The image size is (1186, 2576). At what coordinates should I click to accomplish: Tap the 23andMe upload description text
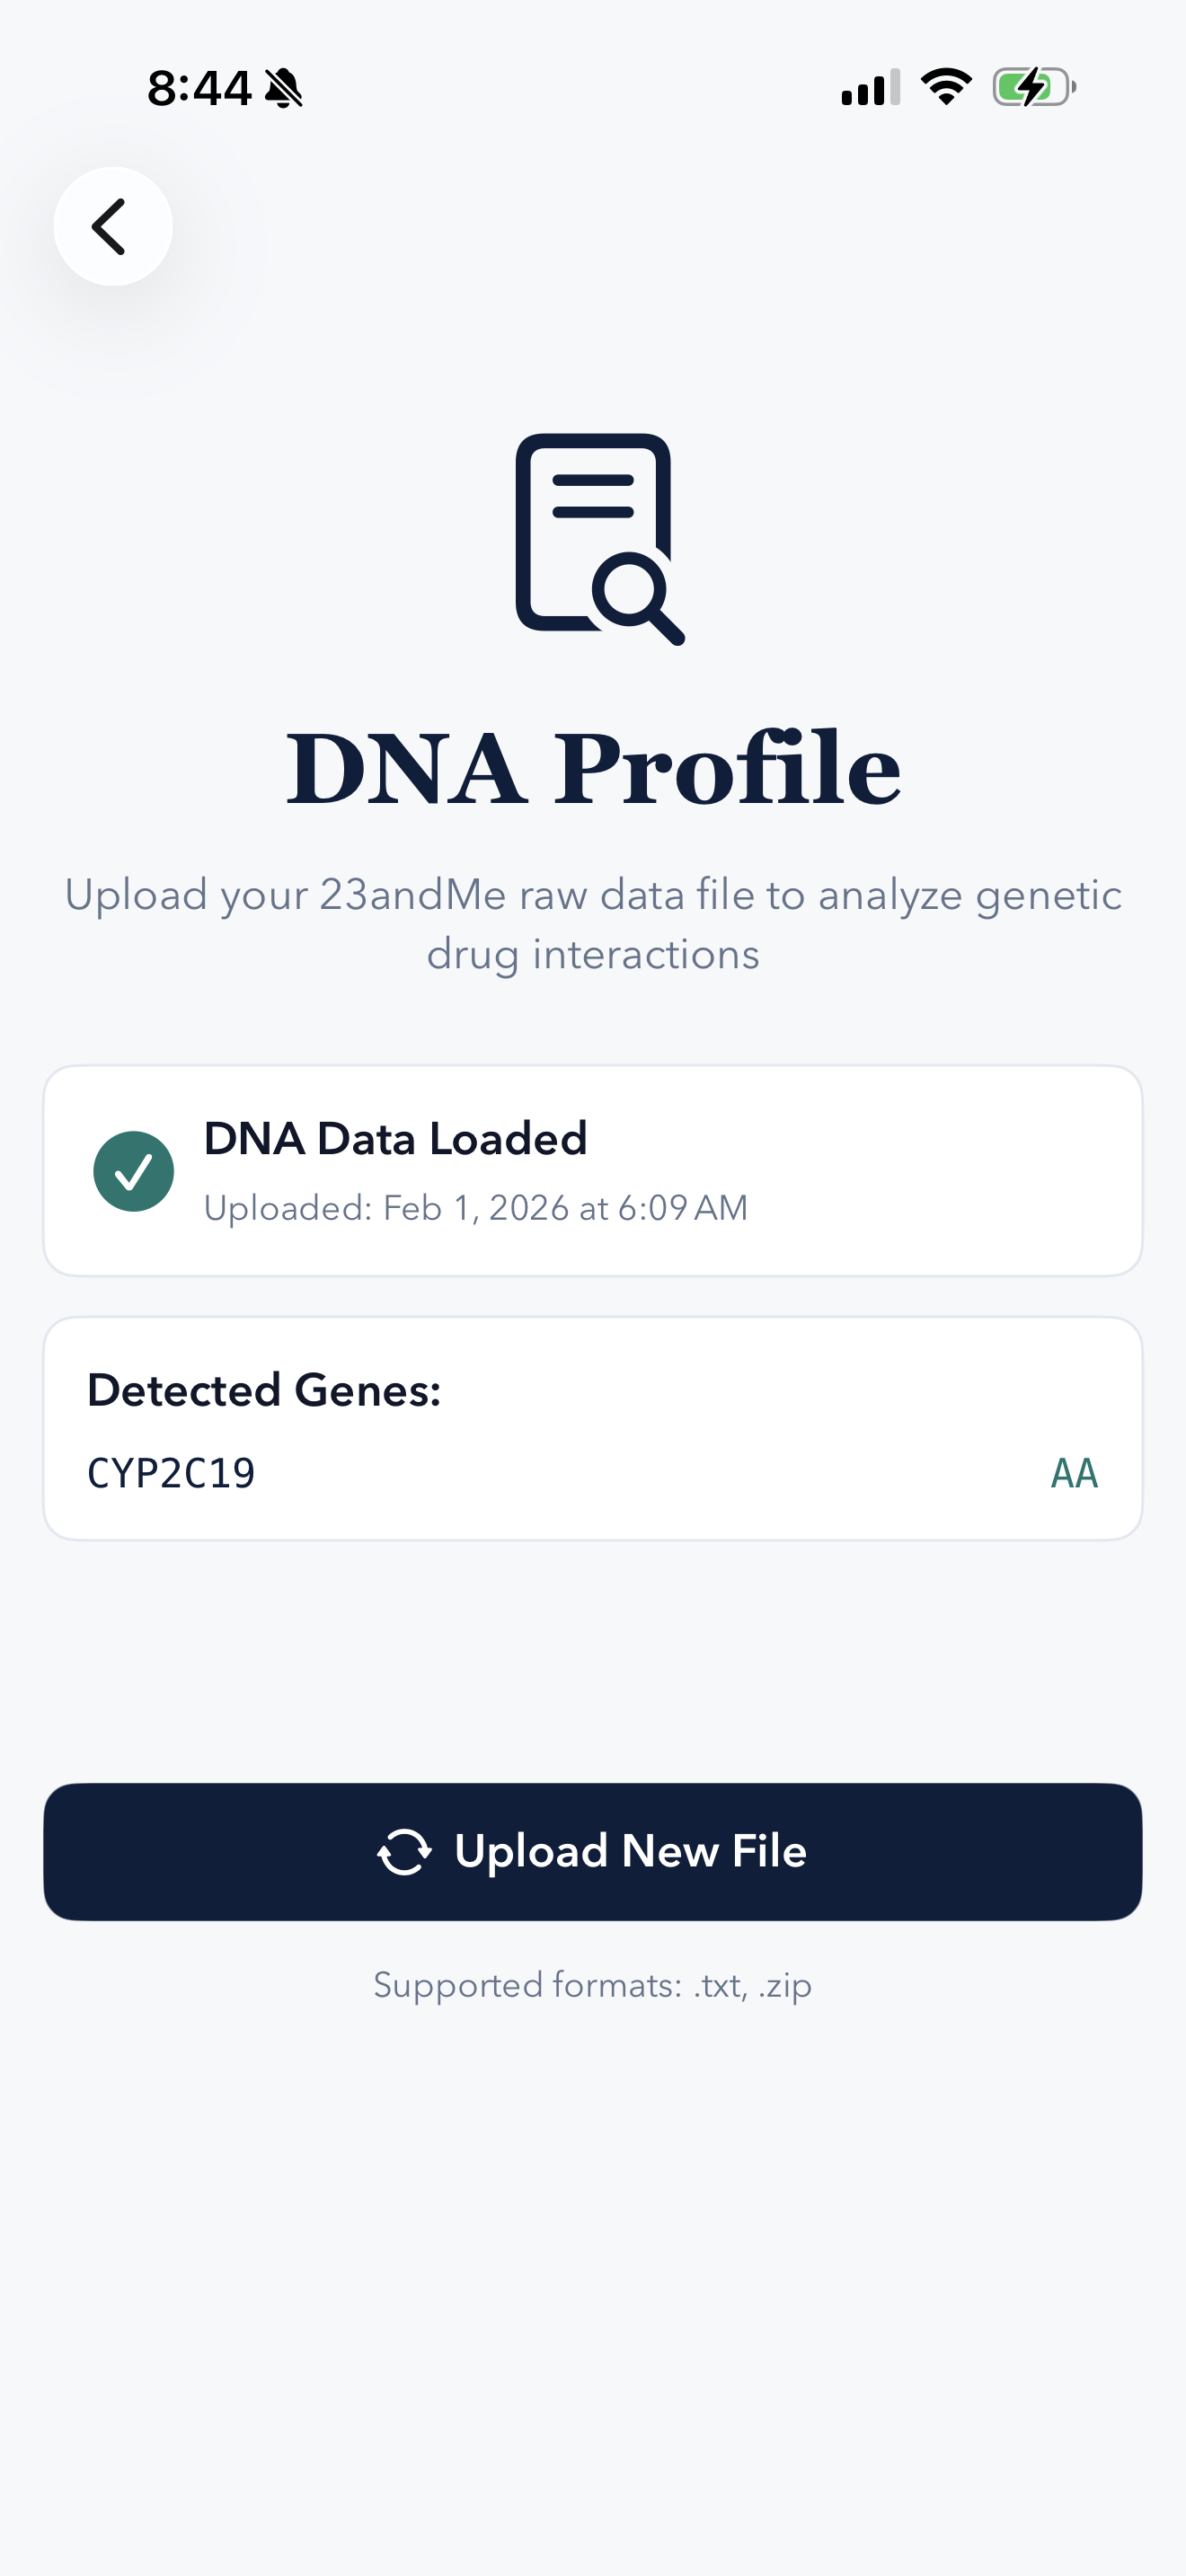coord(593,924)
